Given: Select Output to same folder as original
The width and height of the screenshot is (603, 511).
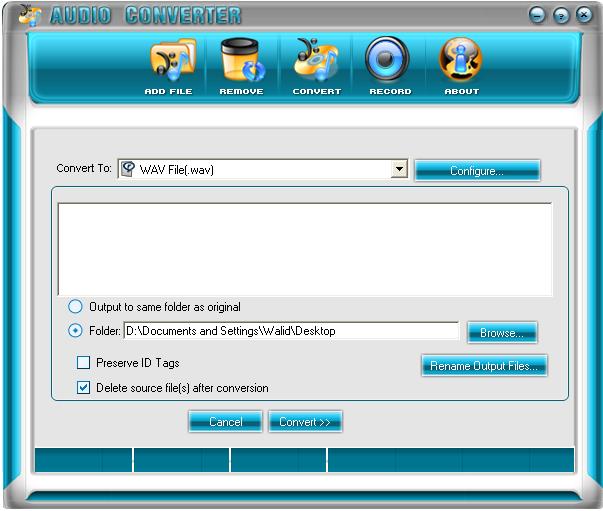Looking at the screenshot, I should point(75,307).
